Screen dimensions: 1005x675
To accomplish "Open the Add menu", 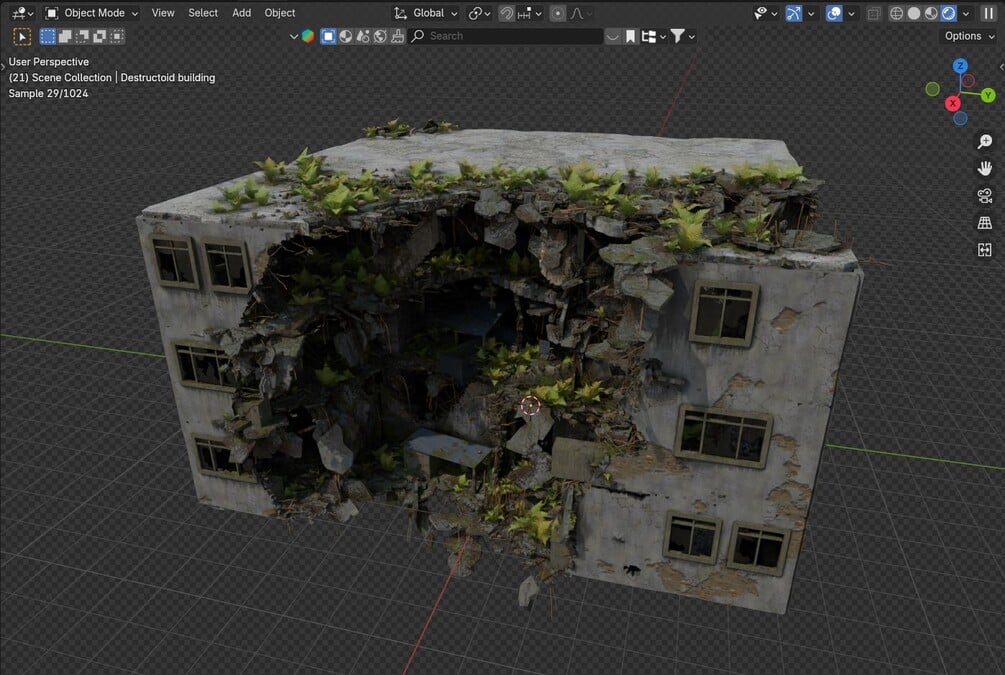I will pos(241,13).
